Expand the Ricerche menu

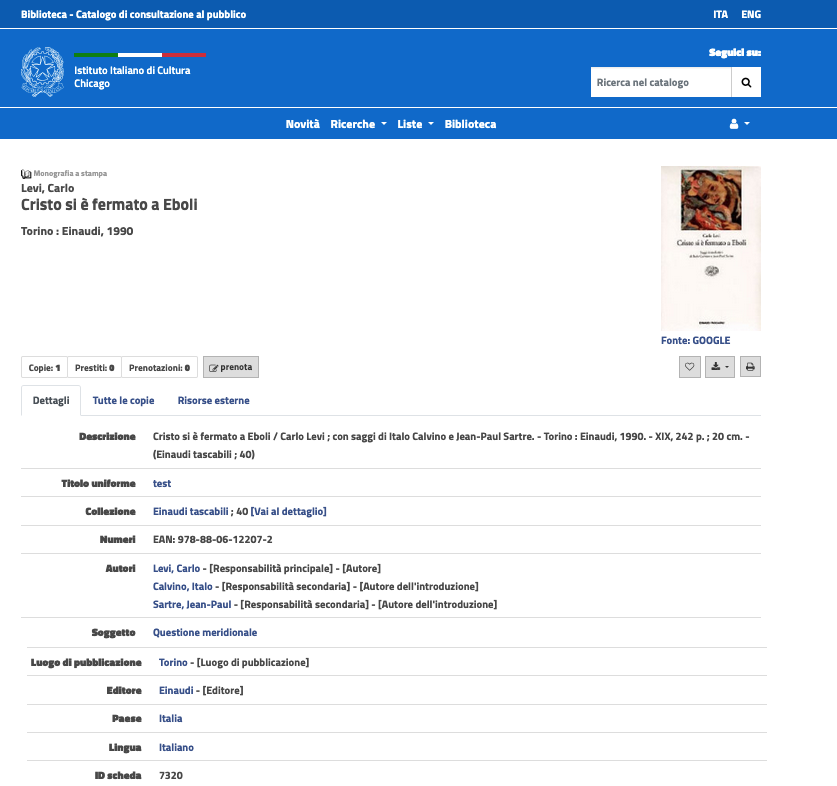[358, 124]
